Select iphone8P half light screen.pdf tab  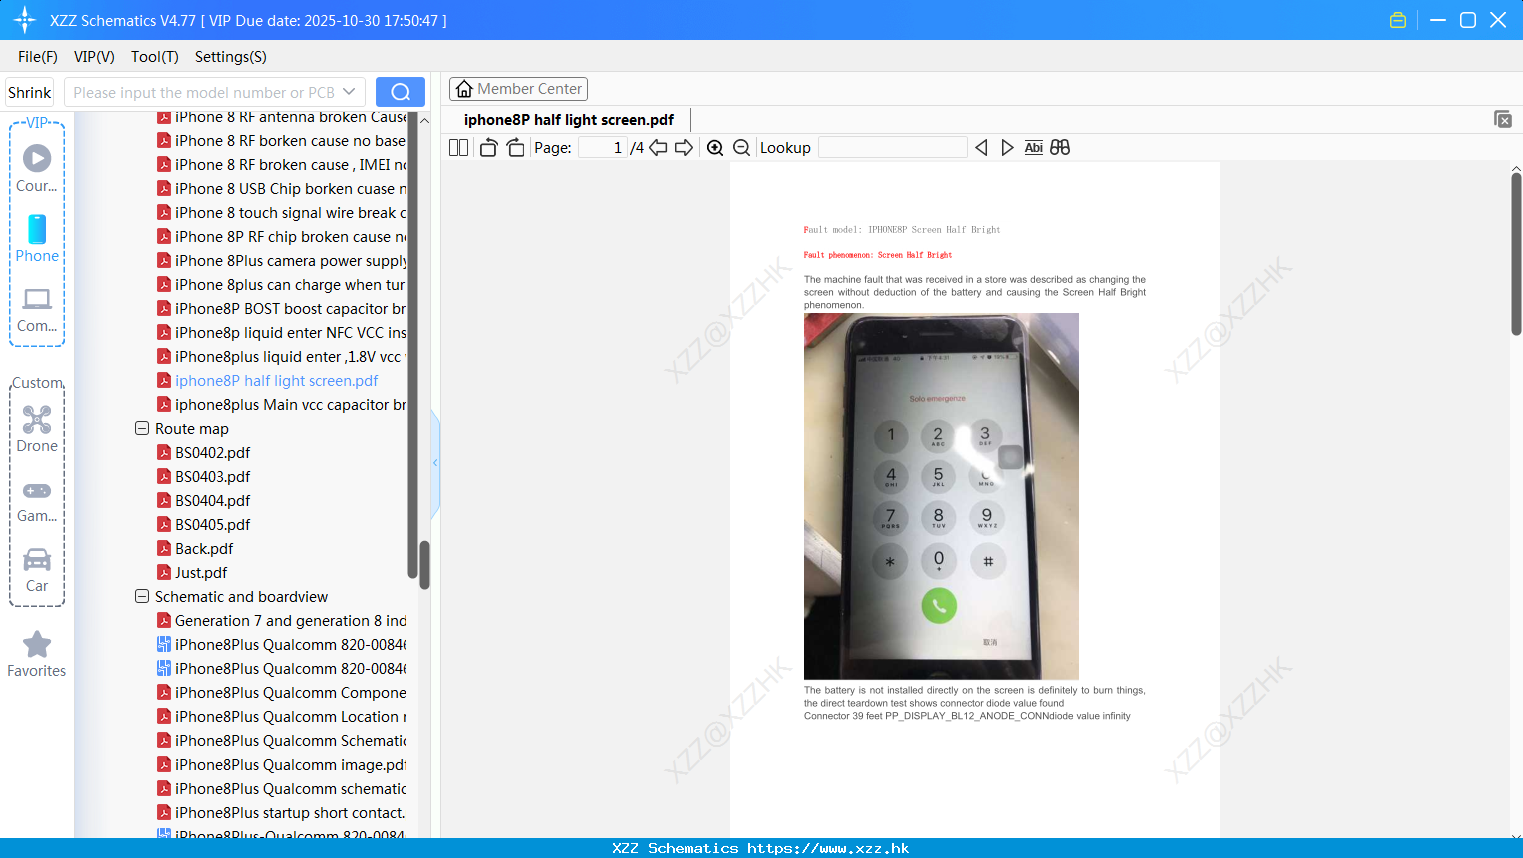(x=569, y=120)
